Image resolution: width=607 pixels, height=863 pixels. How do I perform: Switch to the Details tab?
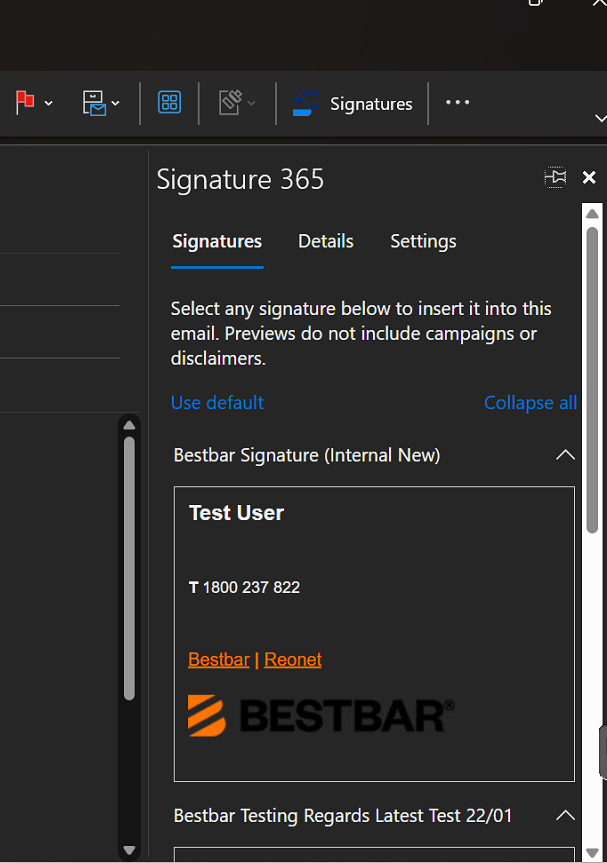326,241
